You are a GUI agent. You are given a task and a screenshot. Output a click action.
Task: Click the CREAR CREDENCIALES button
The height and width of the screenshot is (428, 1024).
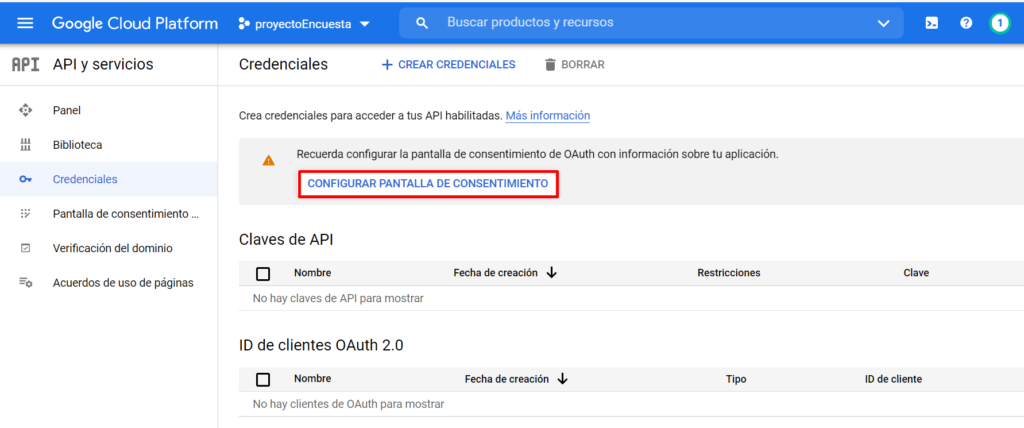pos(448,65)
